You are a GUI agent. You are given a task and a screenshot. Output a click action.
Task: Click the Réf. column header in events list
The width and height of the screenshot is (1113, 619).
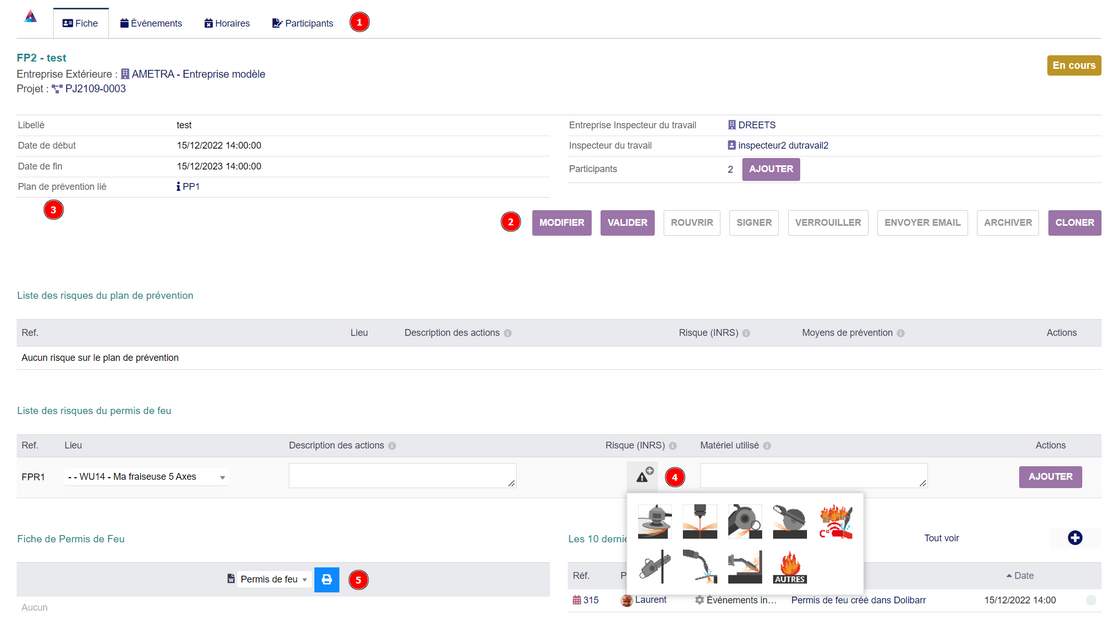(x=581, y=576)
